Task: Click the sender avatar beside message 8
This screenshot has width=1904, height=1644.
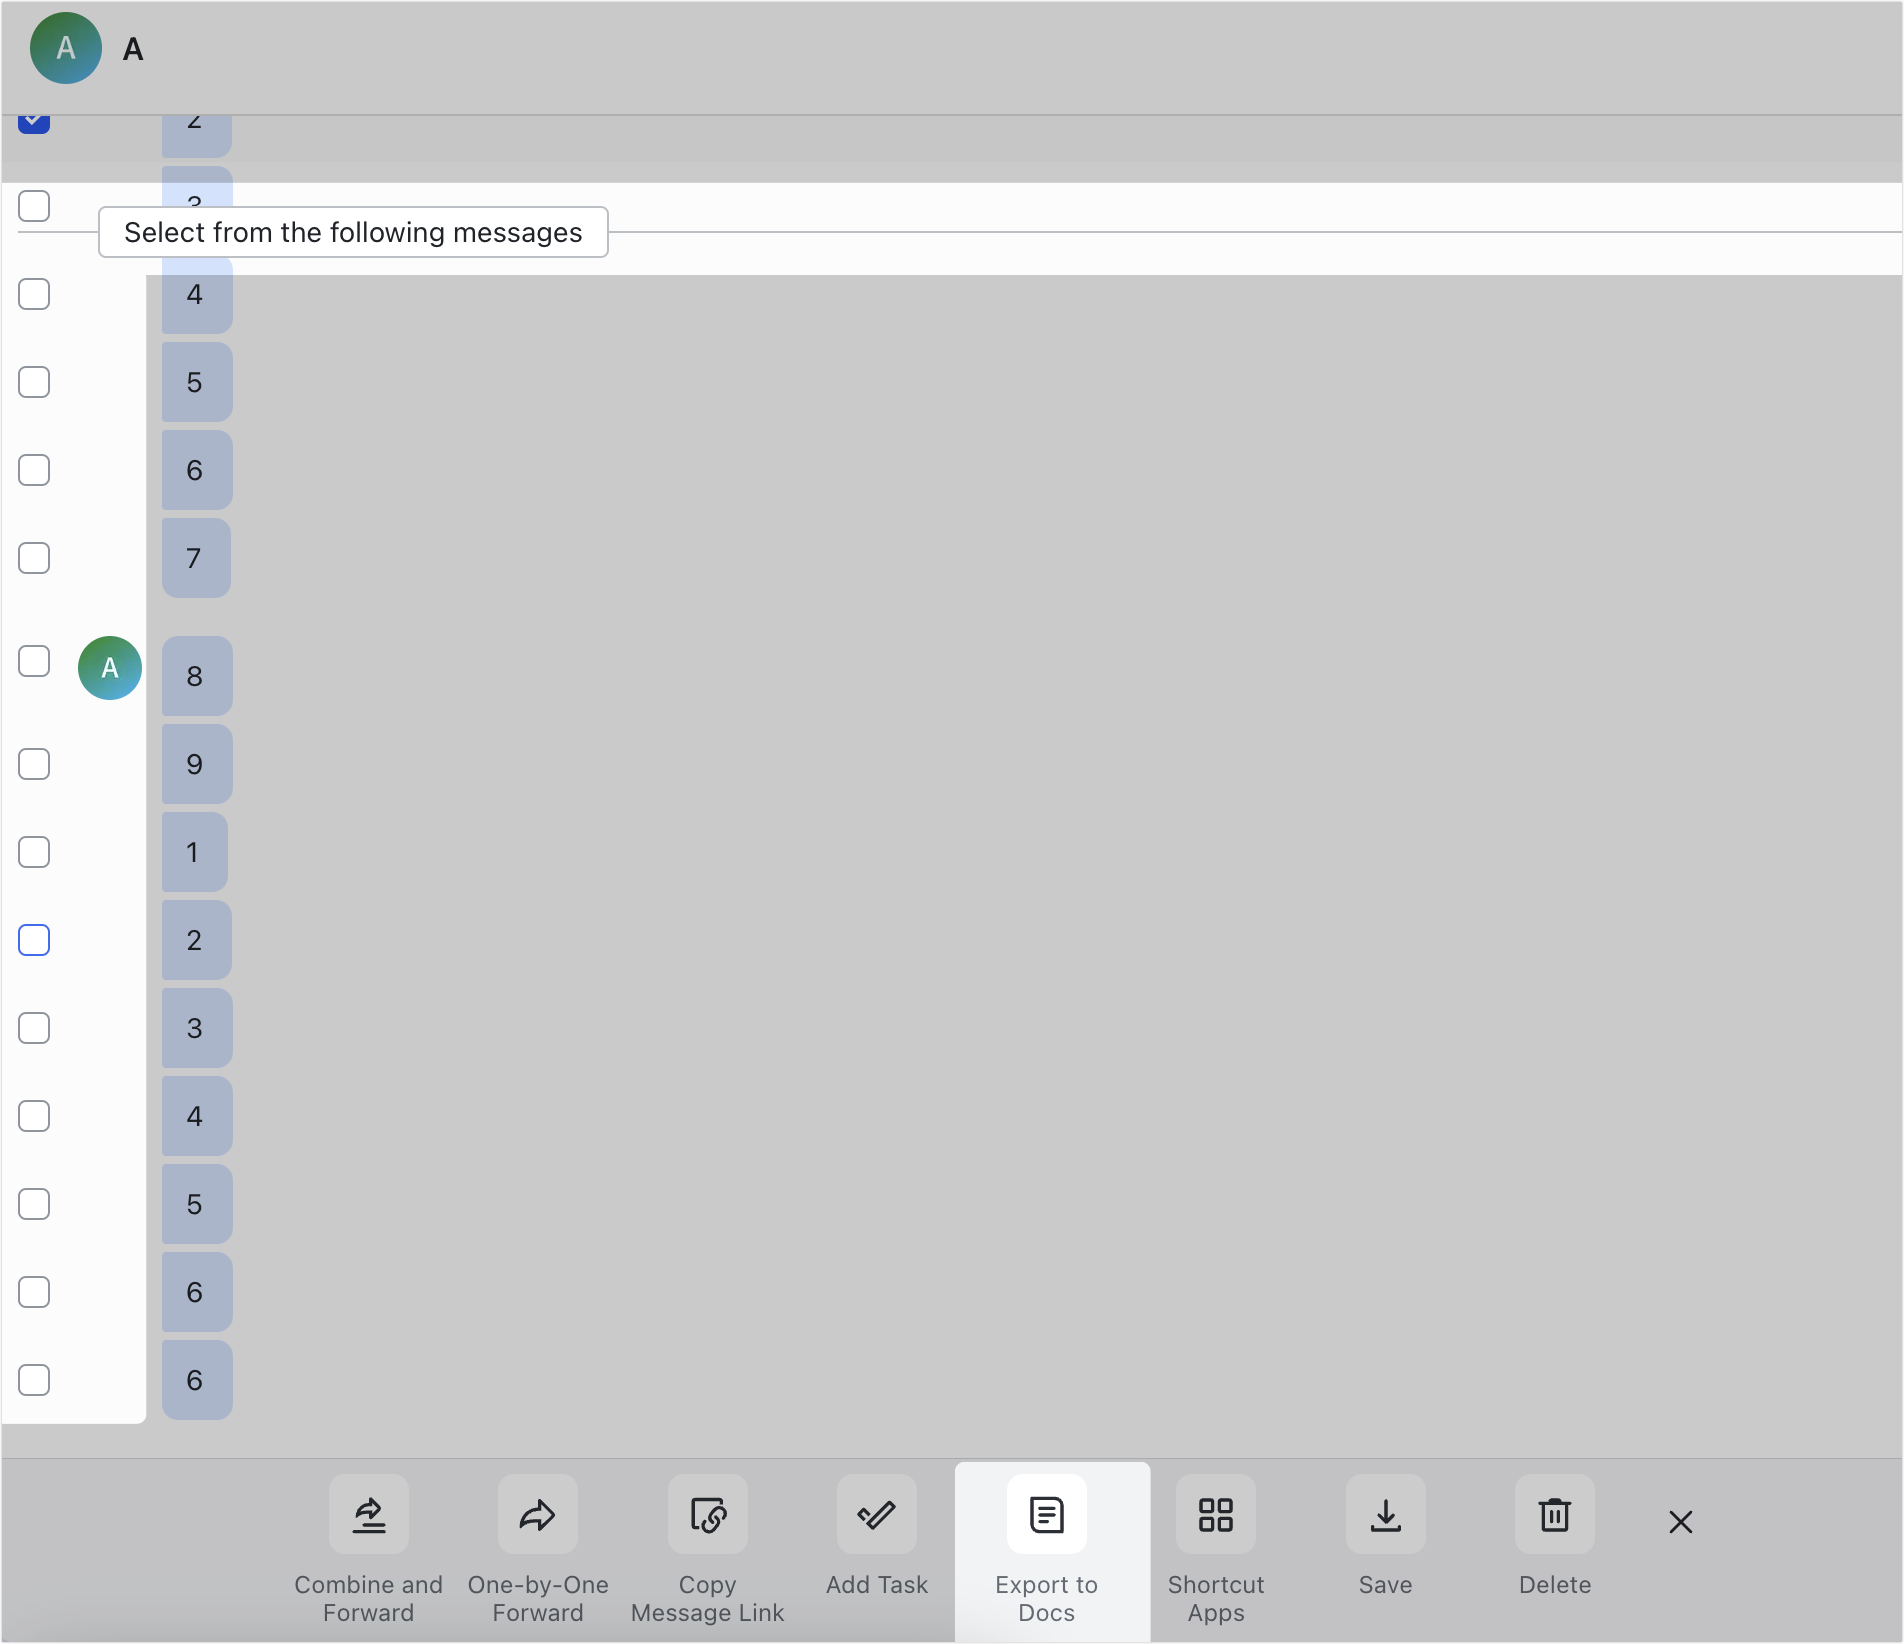Action: tap(109, 668)
